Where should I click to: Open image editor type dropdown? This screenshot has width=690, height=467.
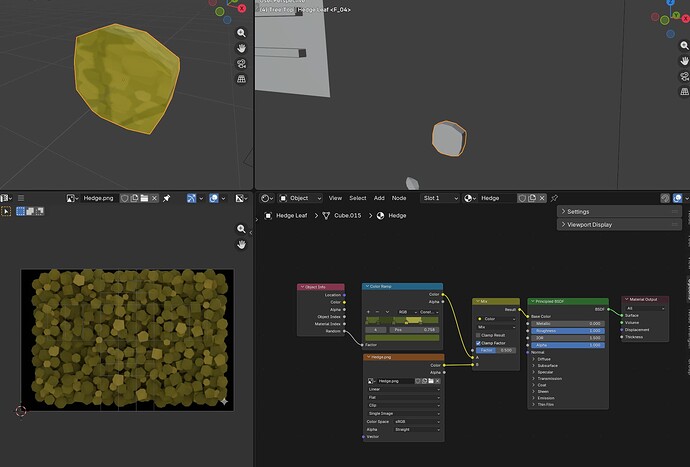(6, 199)
